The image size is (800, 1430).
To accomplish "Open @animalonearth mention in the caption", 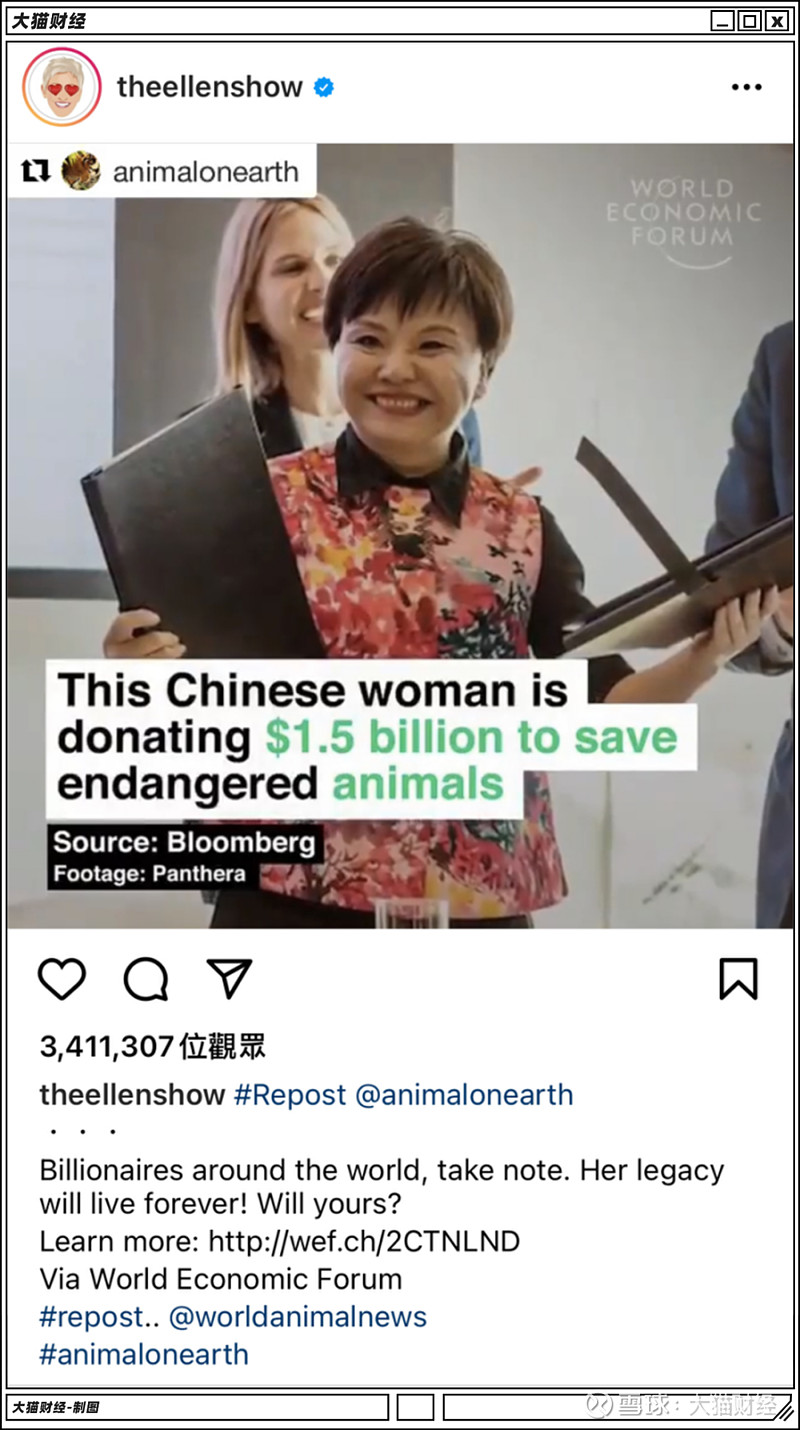I will [464, 1095].
